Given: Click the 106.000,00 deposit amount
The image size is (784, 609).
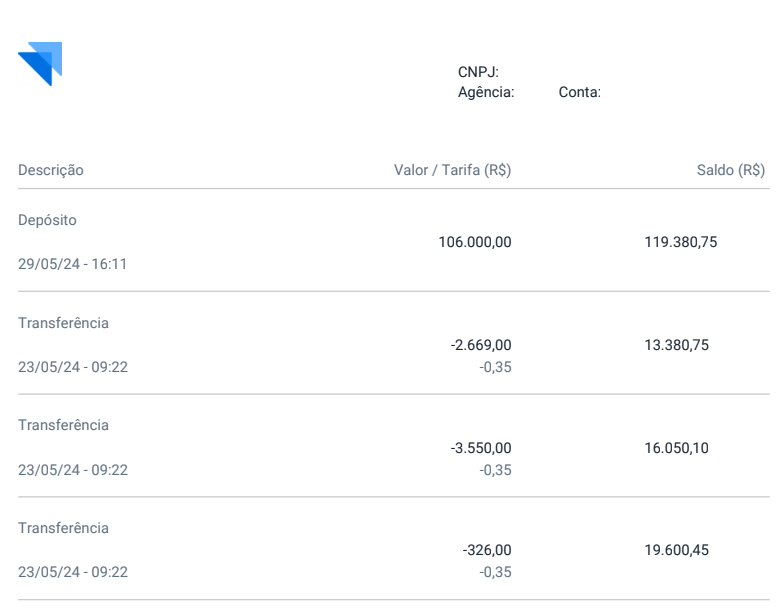Looking at the screenshot, I should pyautogui.click(x=475, y=242).
